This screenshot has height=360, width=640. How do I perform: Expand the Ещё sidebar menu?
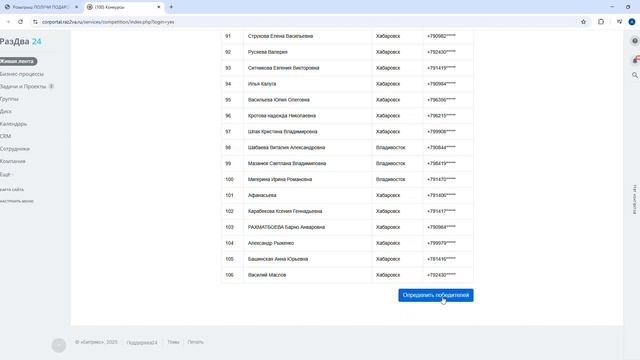[x=6, y=174]
